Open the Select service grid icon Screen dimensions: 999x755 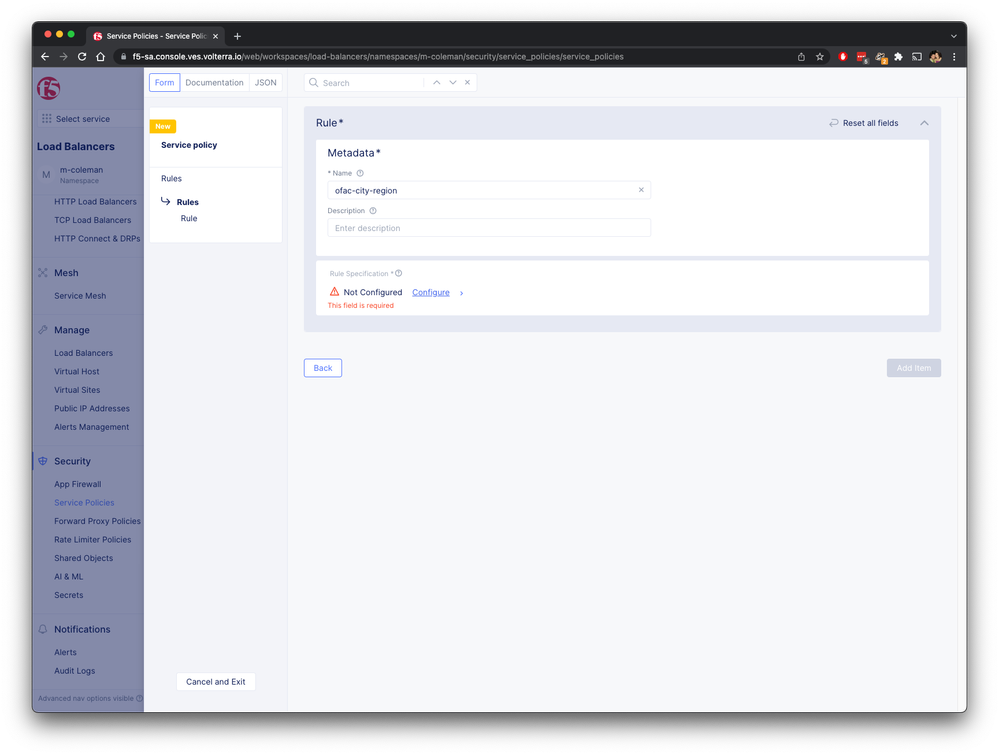47,119
